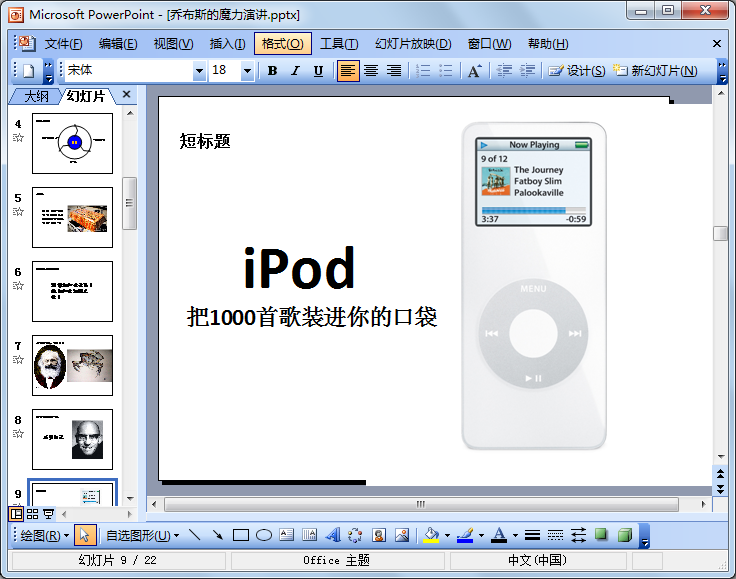The width and height of the screenshot is (736, 579).
Task: Insert a horizontal Text Box
Action: pyautogui.click(x=287, y=535)
